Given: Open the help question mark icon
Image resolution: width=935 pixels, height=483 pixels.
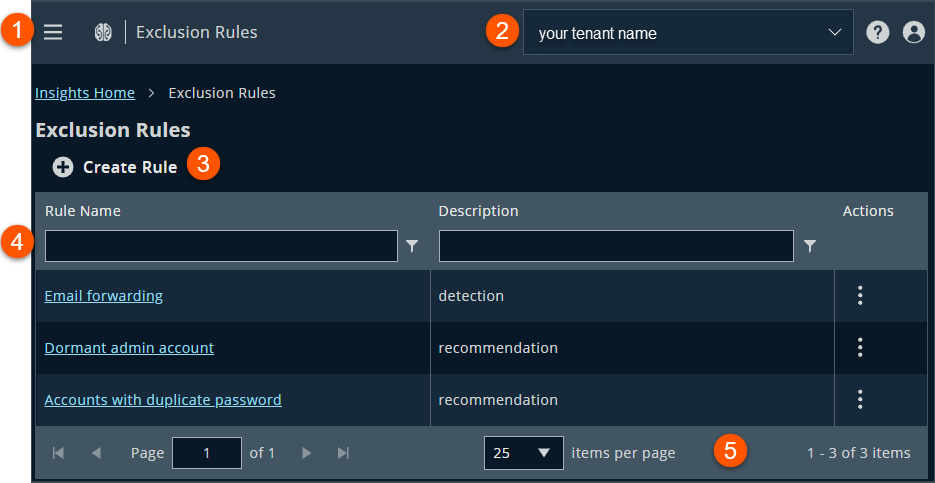Looking at the screenshot, I should coord(878,32).
